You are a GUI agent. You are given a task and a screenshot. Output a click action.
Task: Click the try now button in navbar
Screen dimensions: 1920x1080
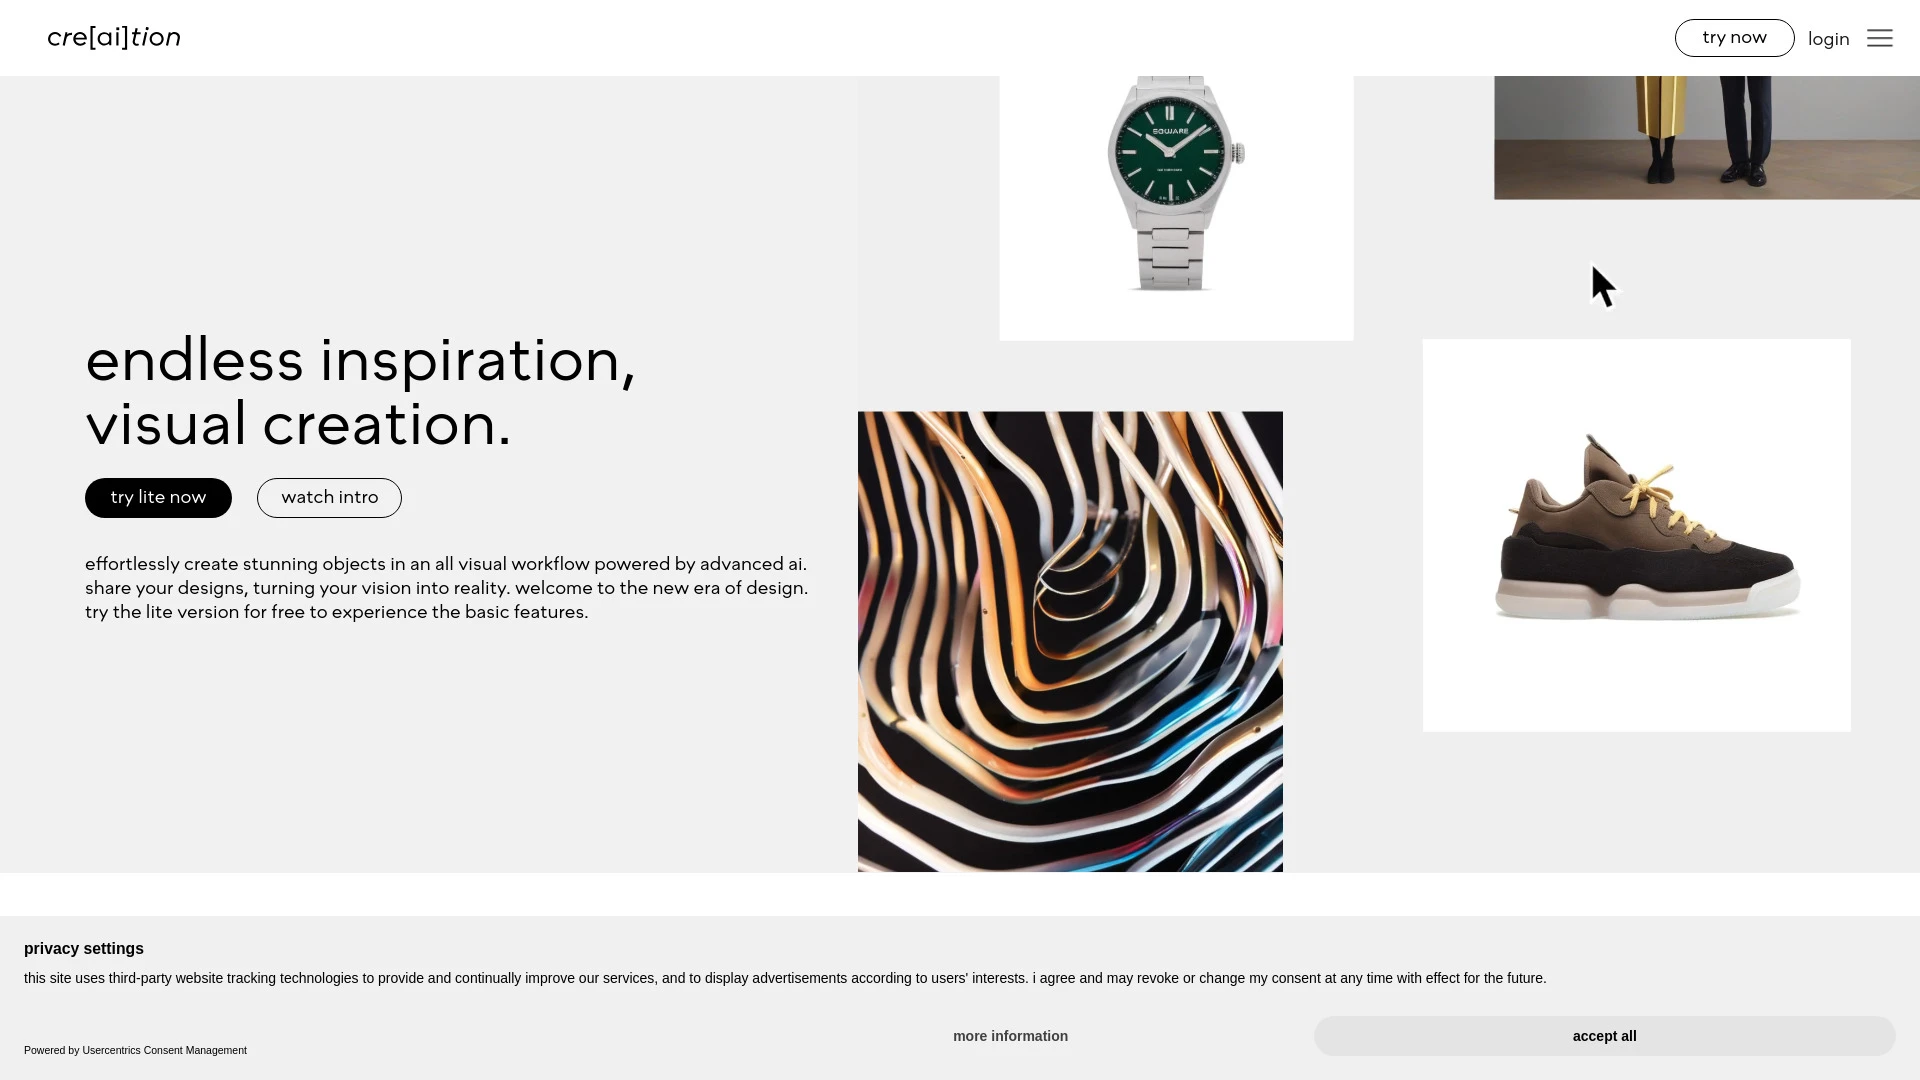pos(1734,38)
